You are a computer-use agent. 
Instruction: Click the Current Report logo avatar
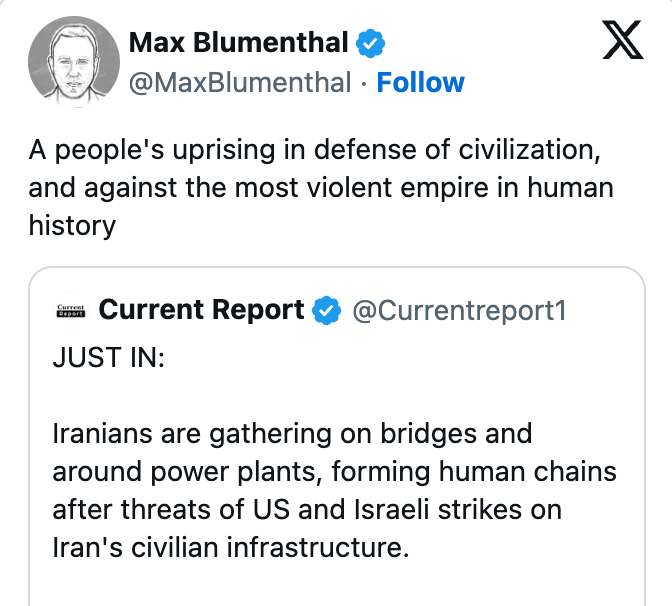pyautogui.click(x=70, y=311)
